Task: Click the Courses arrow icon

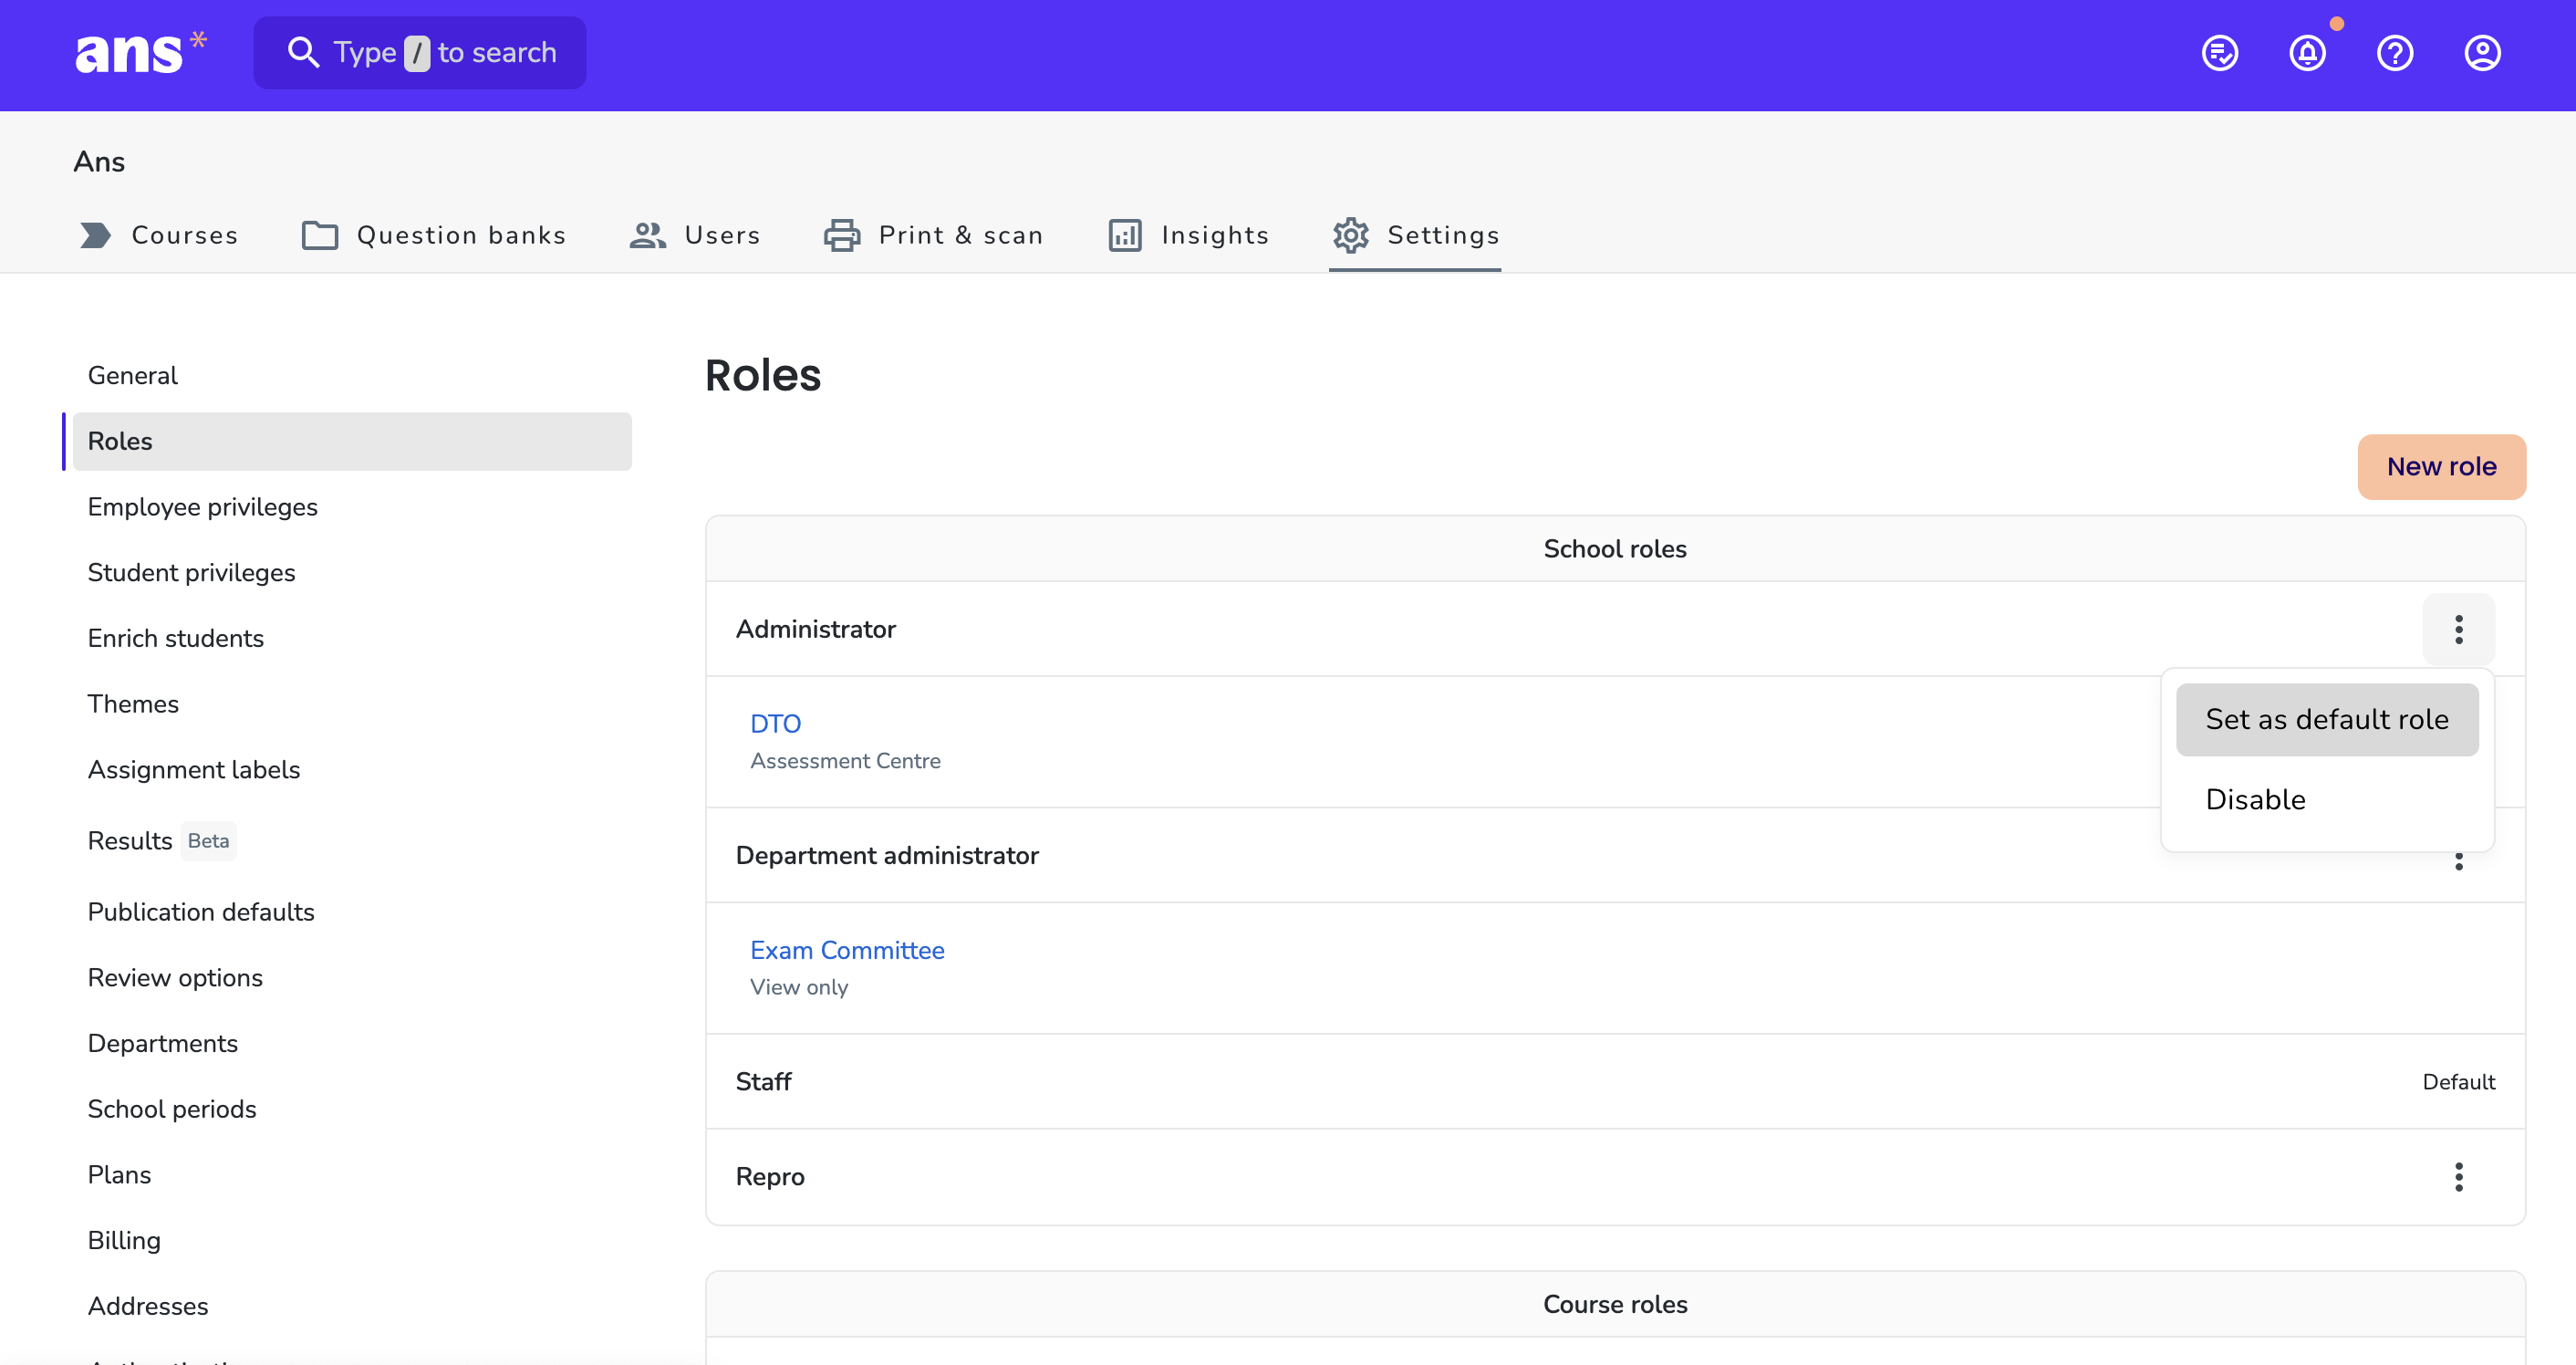Action: 95,235
